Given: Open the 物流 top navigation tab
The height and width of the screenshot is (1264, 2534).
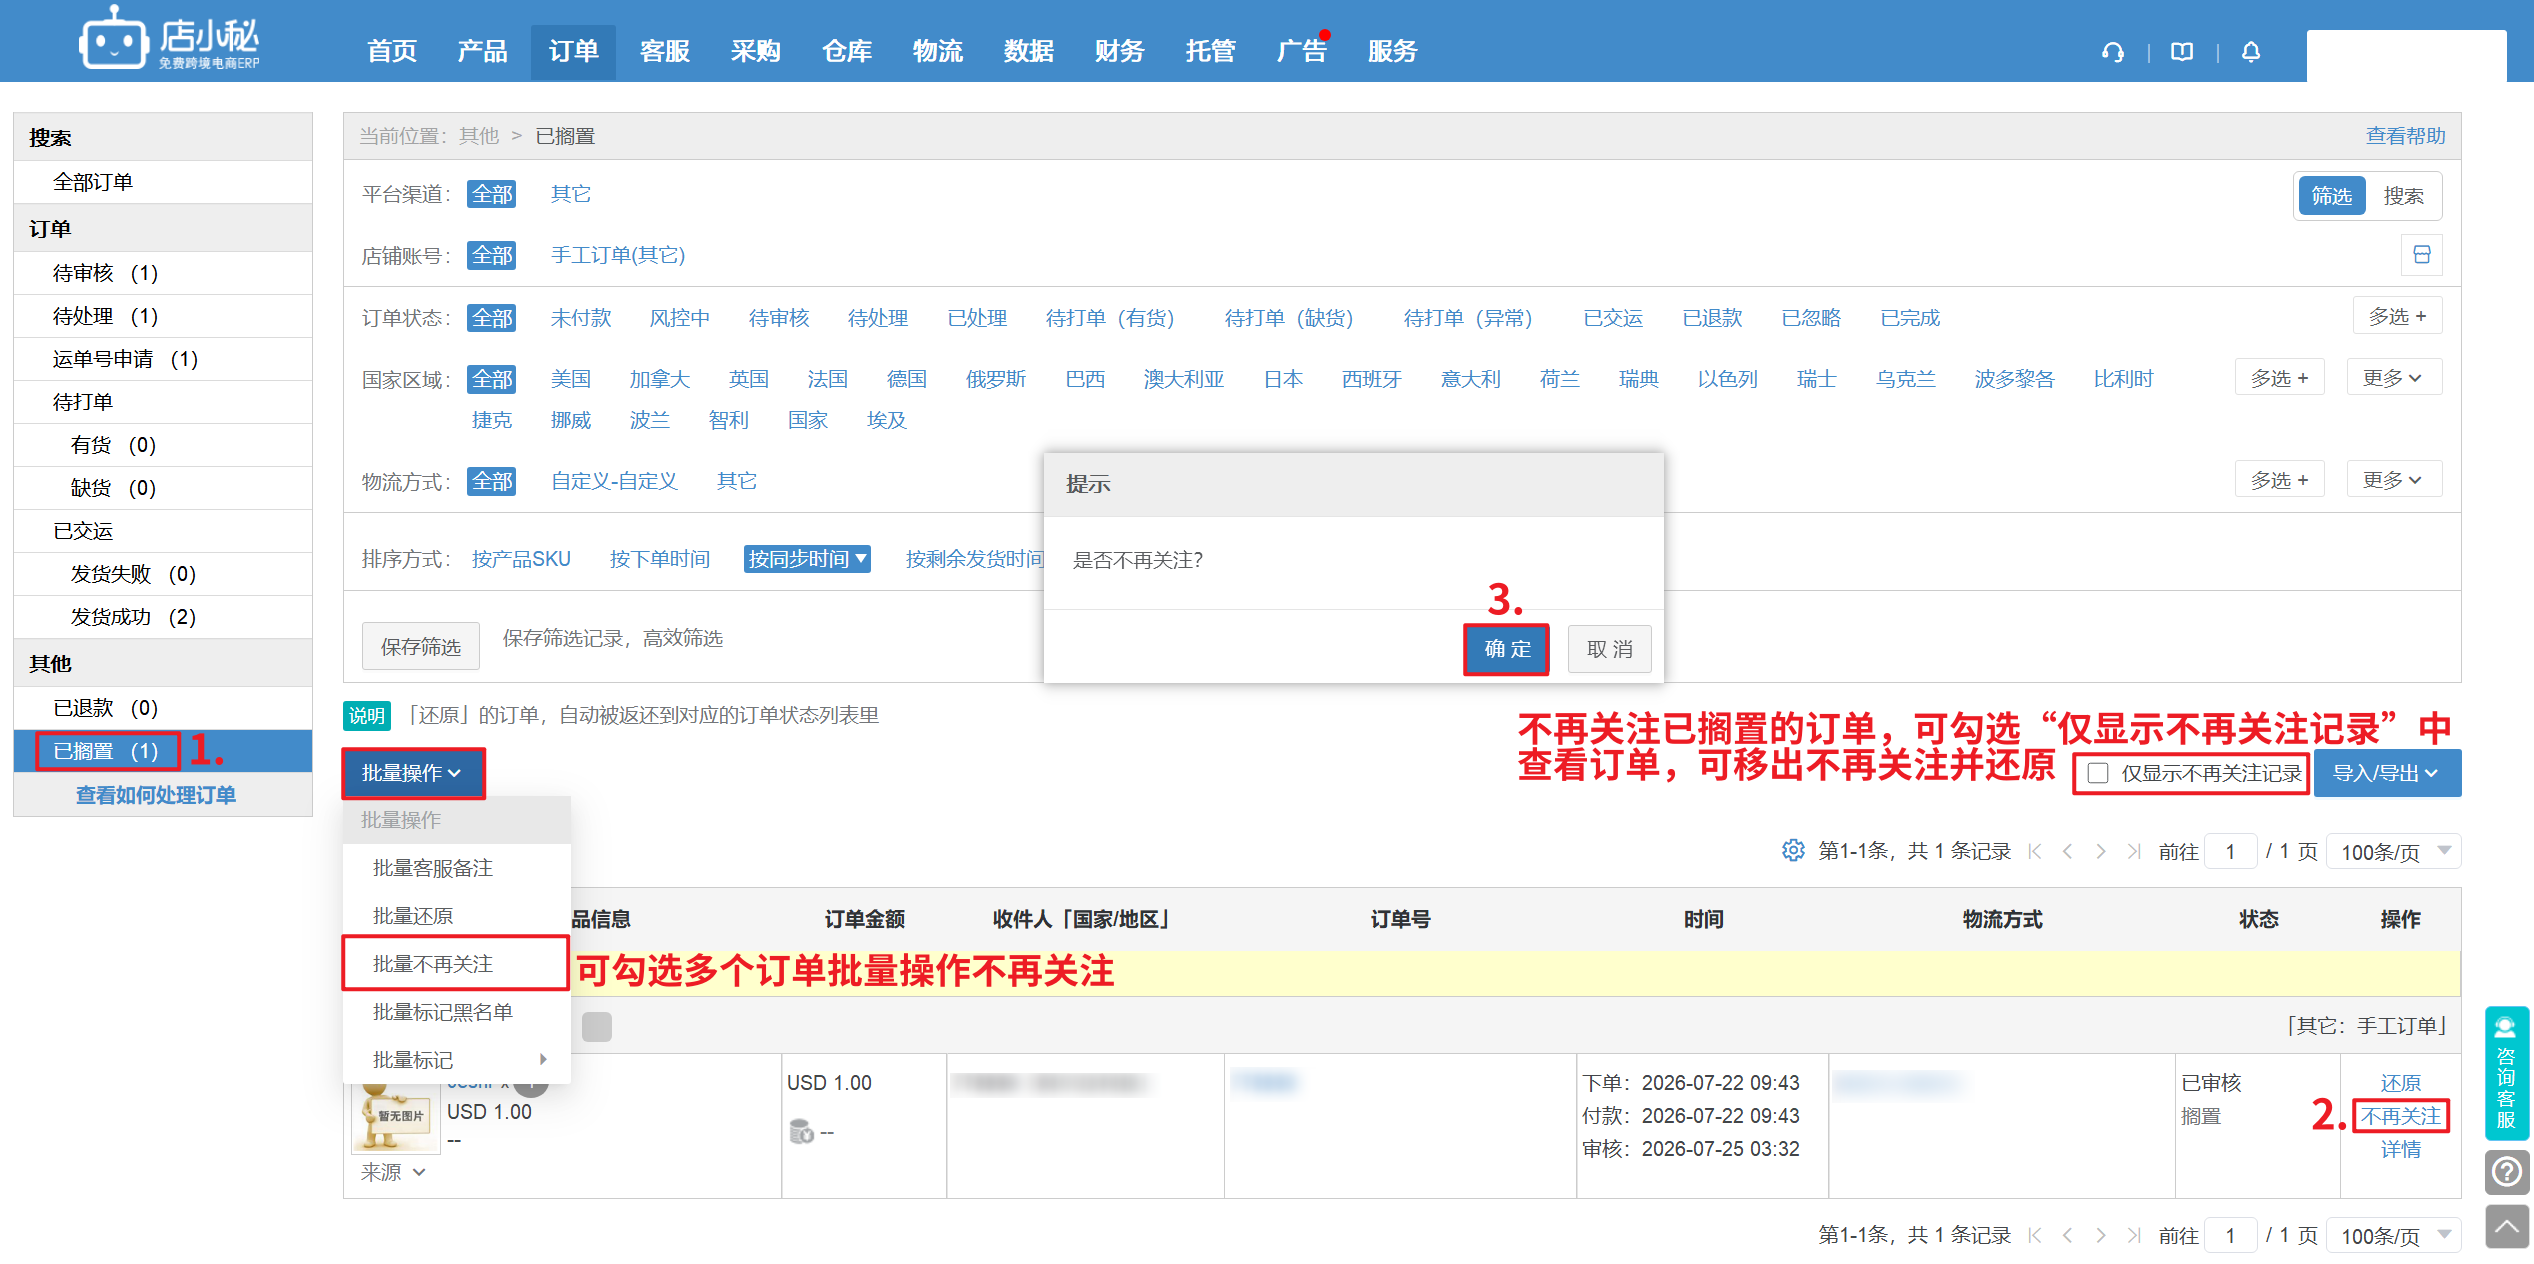Looking at the screenshot, I should pyautogui.click(x=937, y=51).
